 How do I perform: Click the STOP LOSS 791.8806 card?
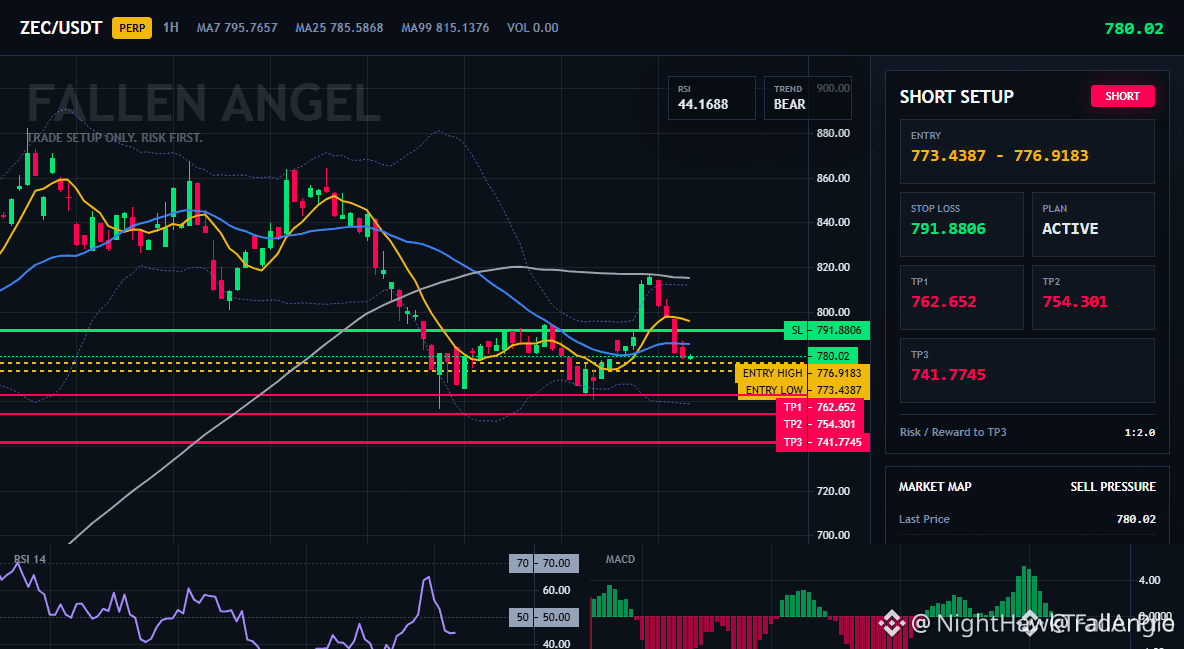(961, 224)
